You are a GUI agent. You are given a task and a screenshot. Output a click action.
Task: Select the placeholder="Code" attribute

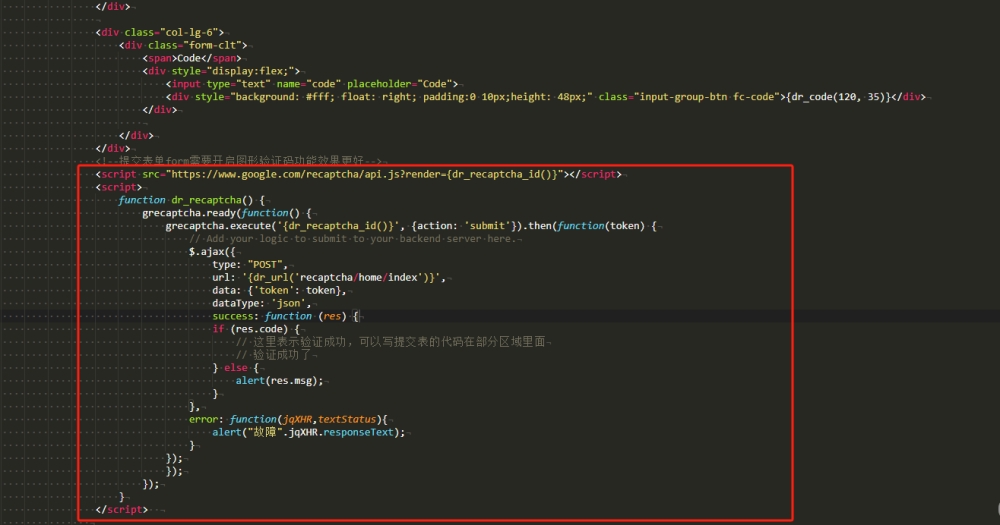coord(400,84)
